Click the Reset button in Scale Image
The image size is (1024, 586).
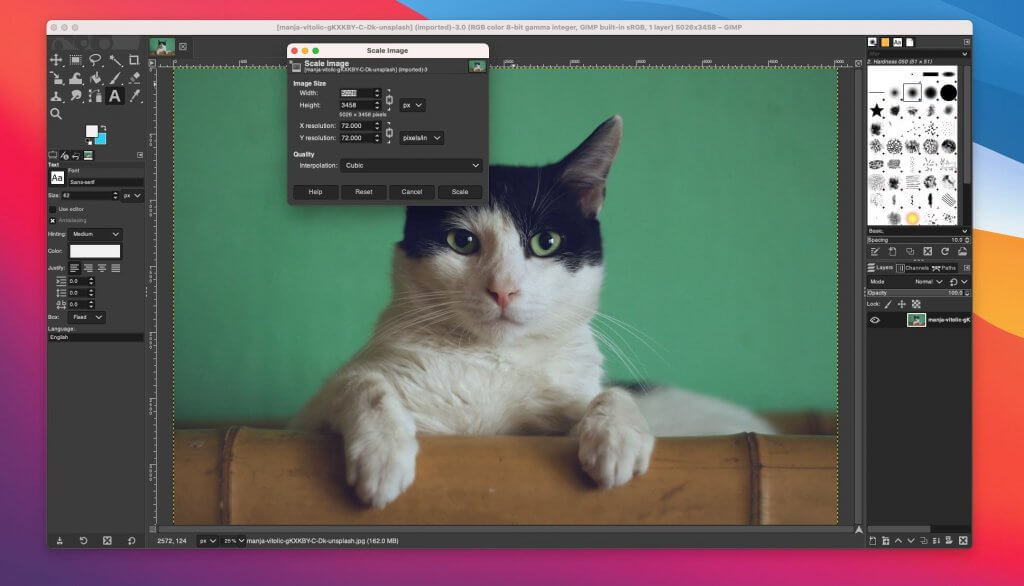coord(364,192)
